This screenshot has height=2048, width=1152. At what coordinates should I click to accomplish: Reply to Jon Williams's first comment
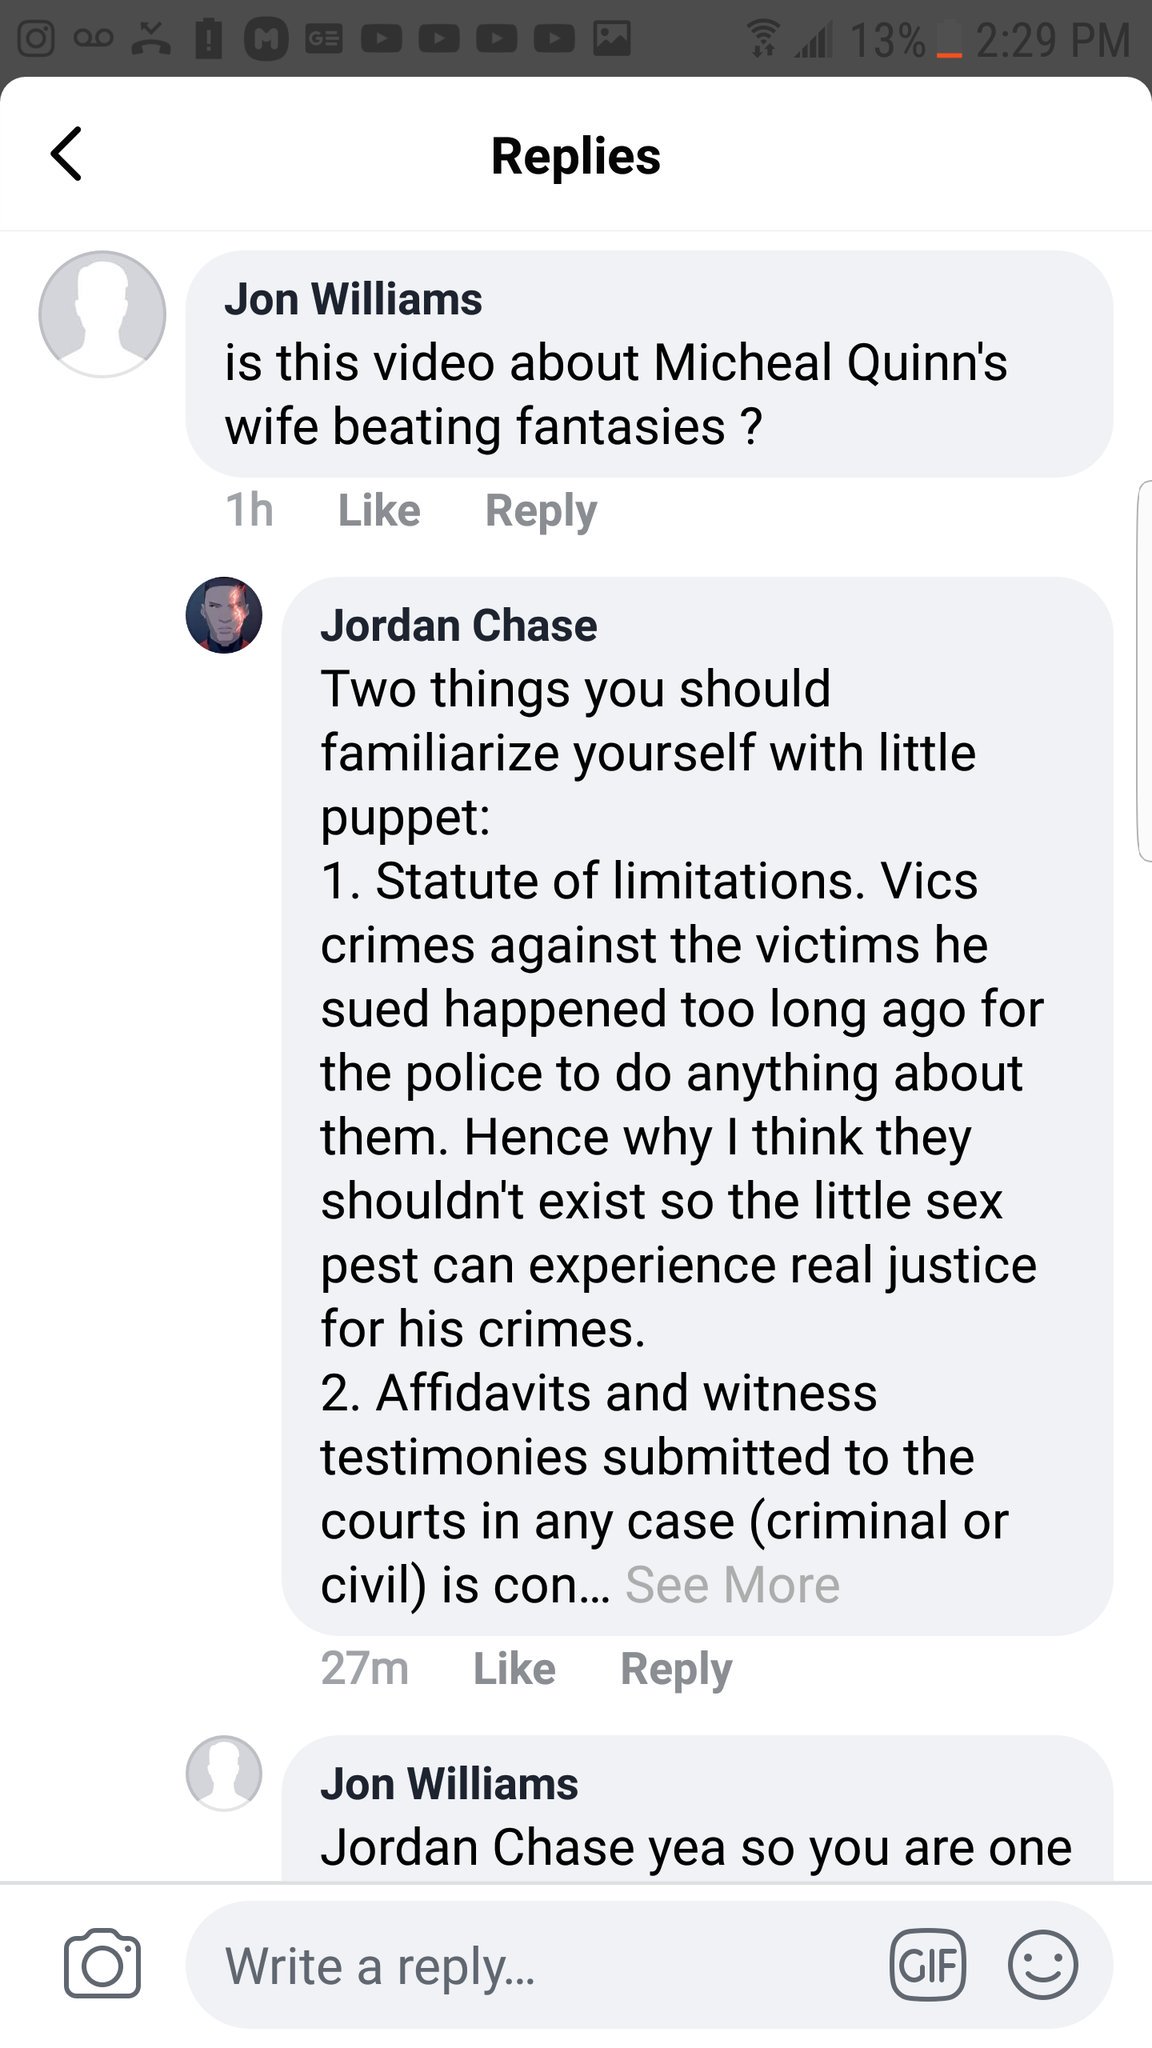[541, 510]
